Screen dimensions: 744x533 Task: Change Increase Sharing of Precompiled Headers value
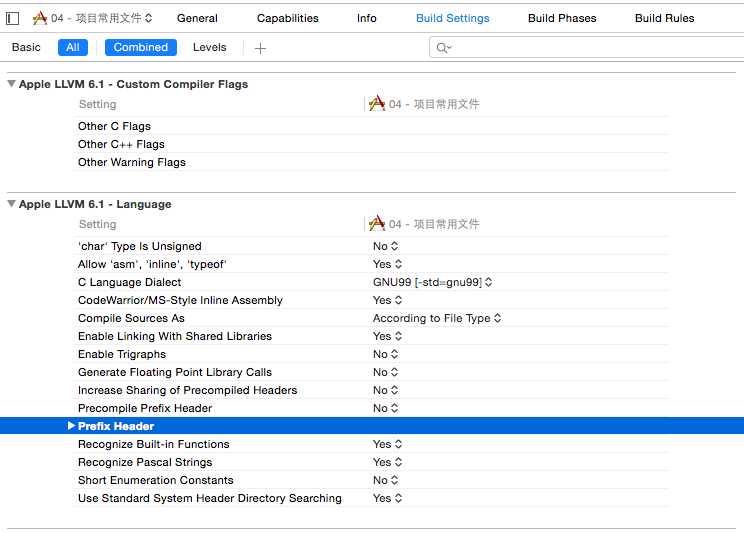tap(385, 390)
